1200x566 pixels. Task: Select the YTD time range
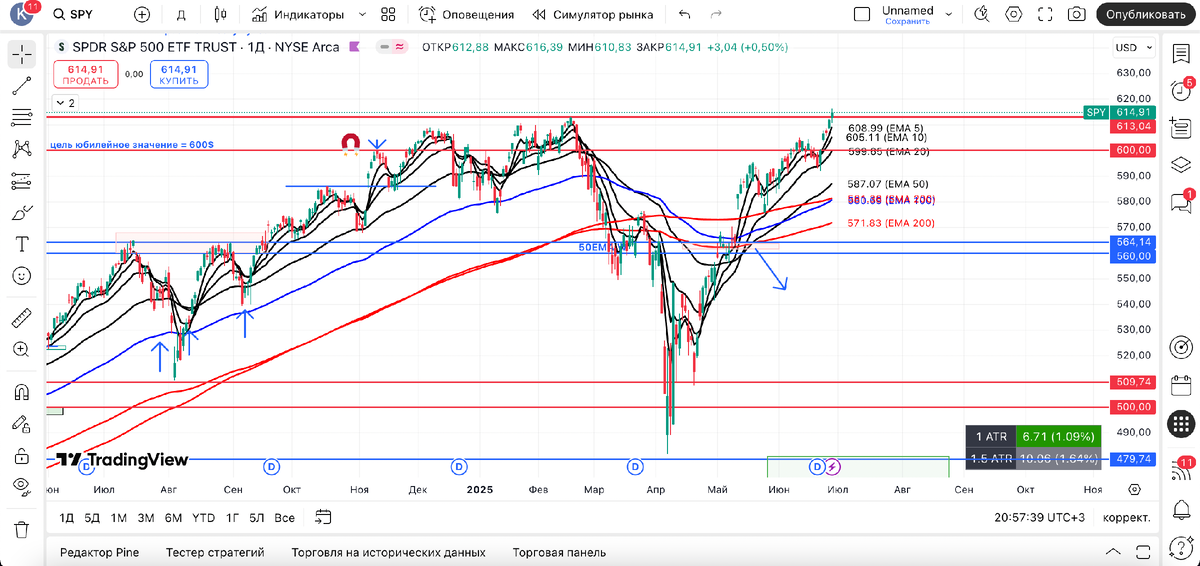click(203, 518)
